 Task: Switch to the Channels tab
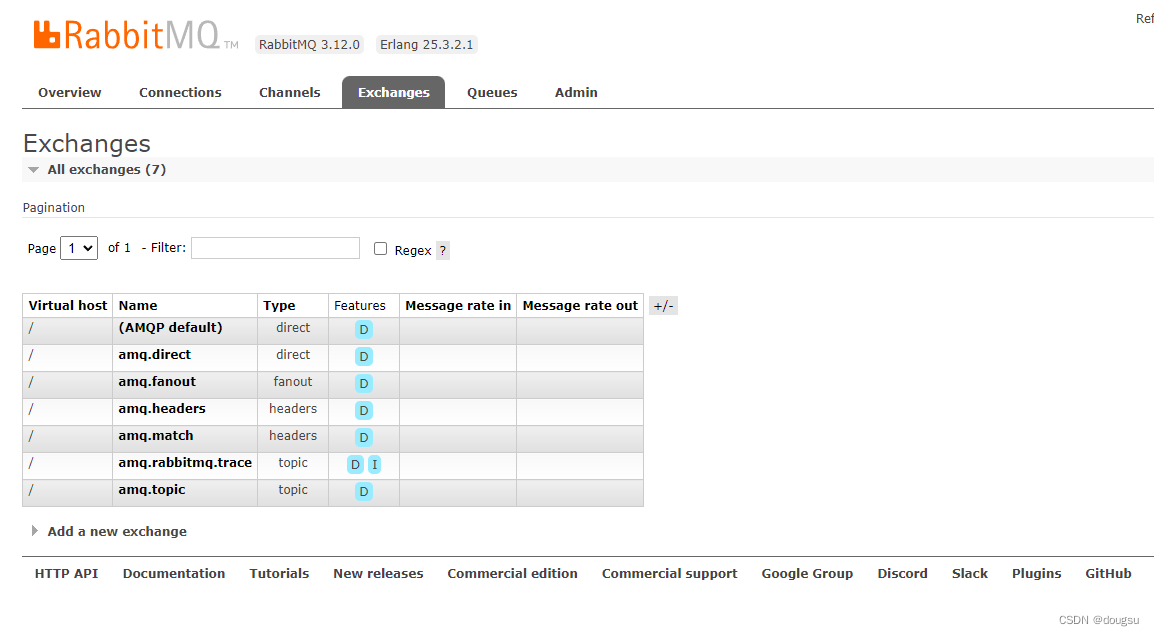pos(290,93)
